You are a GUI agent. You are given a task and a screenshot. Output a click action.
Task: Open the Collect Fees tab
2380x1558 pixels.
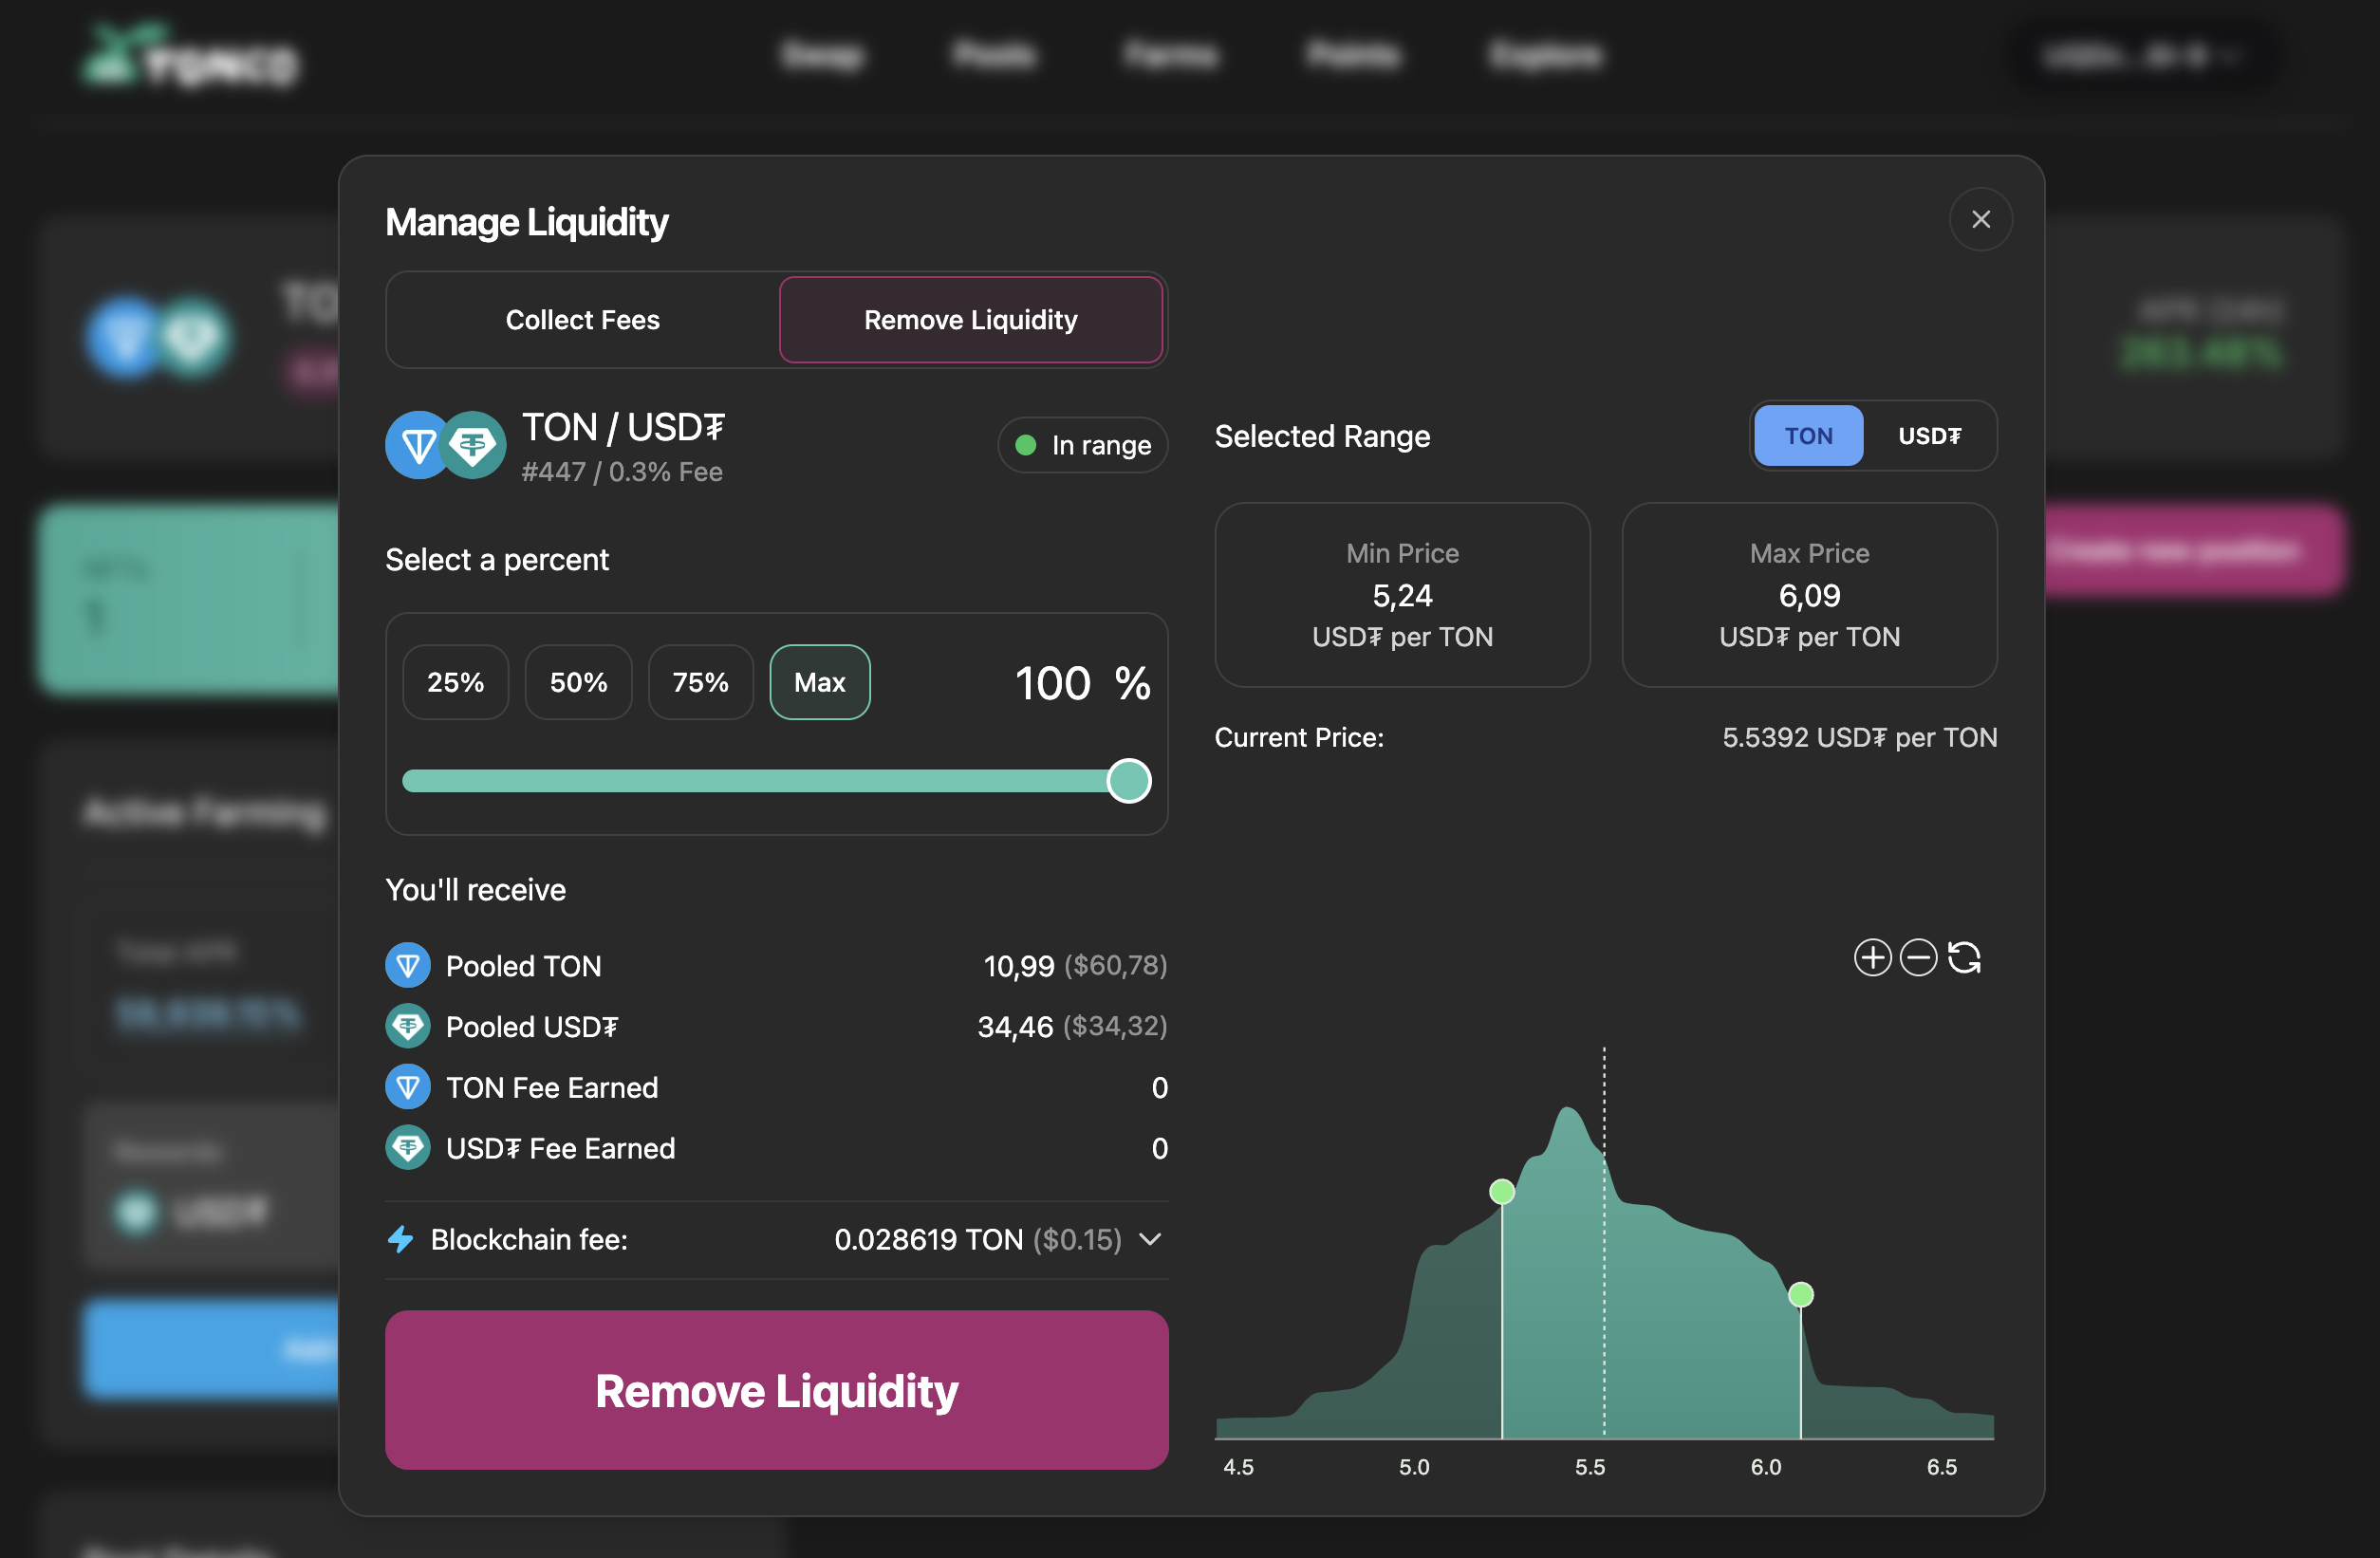(x=582, y=320)
